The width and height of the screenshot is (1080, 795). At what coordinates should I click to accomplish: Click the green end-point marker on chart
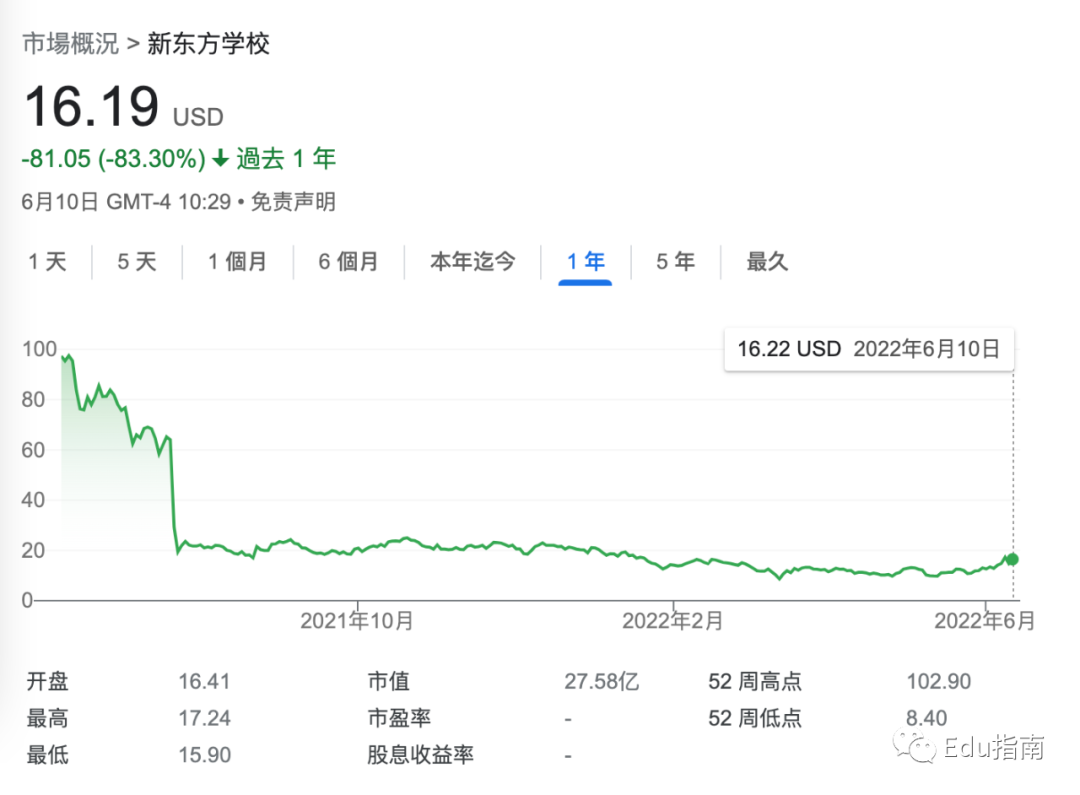click(1012, 559)
